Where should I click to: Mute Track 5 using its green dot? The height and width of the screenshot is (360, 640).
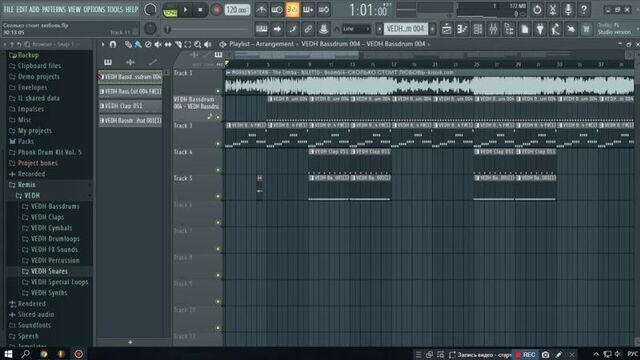coord(218,196)
